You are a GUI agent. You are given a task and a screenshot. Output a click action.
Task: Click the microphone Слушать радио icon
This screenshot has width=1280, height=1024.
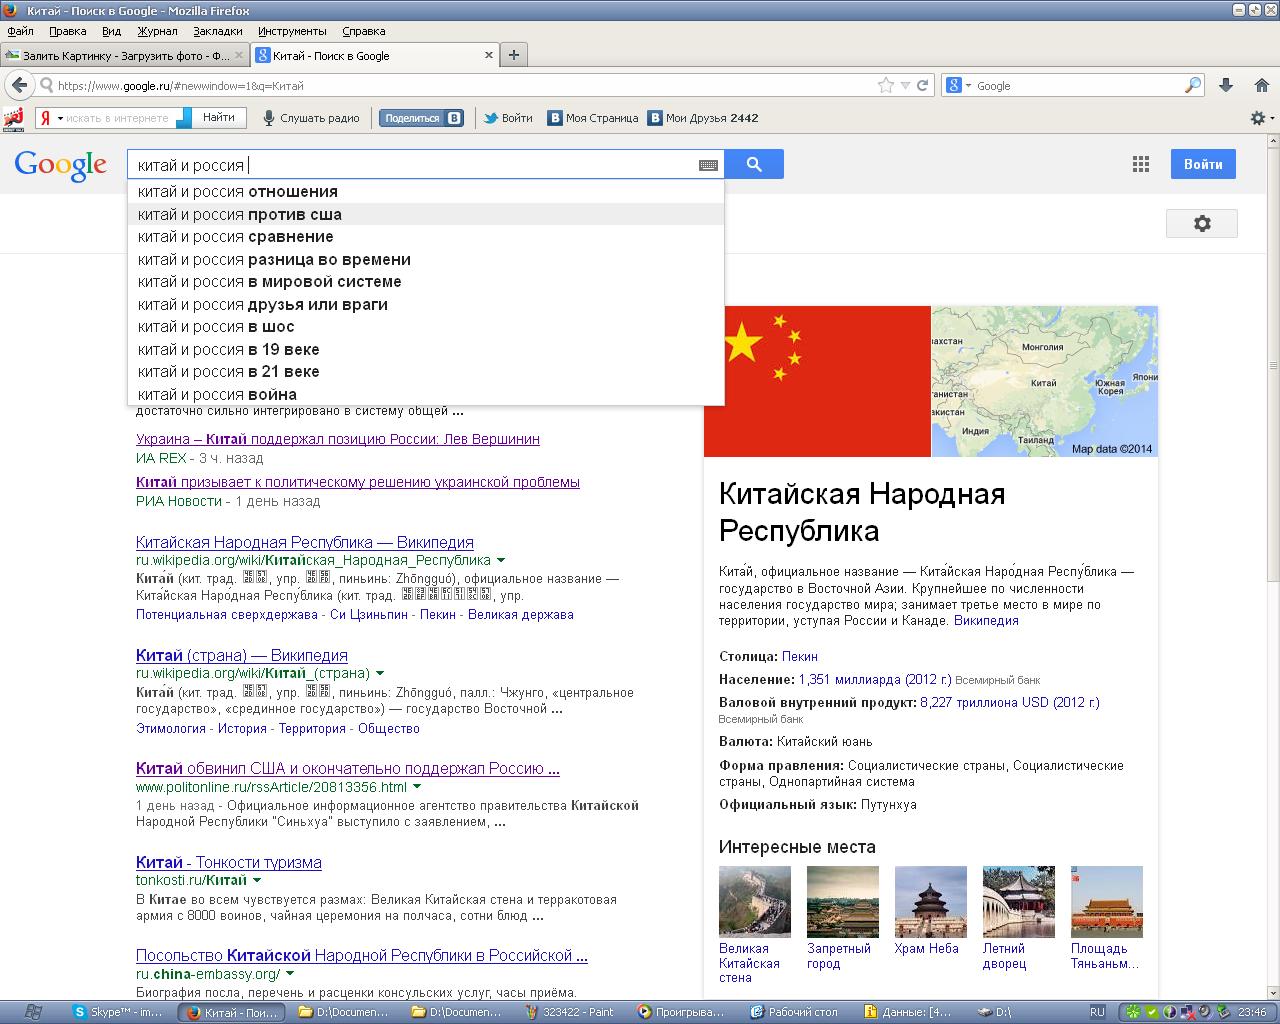[268, 118]
